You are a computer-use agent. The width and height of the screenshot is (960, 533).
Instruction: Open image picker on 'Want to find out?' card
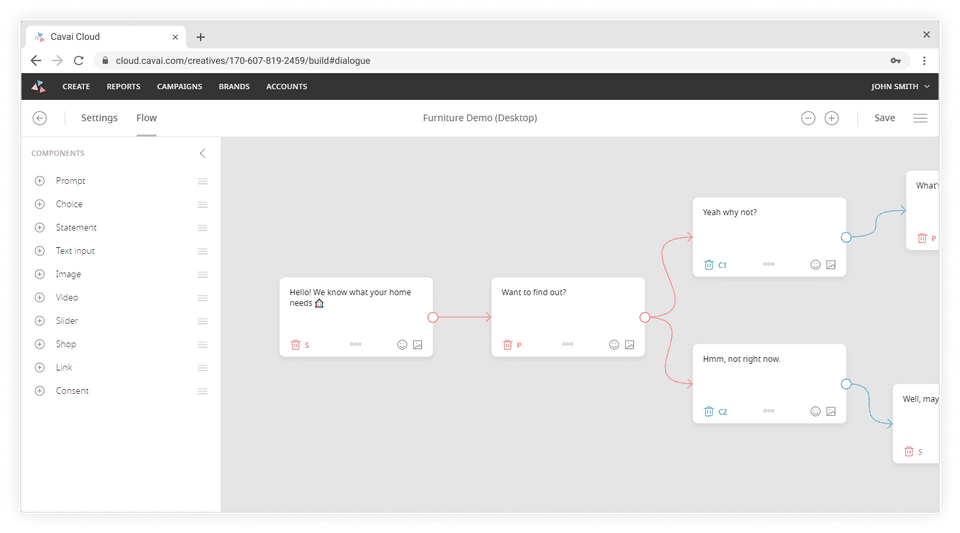coord(629,345)
